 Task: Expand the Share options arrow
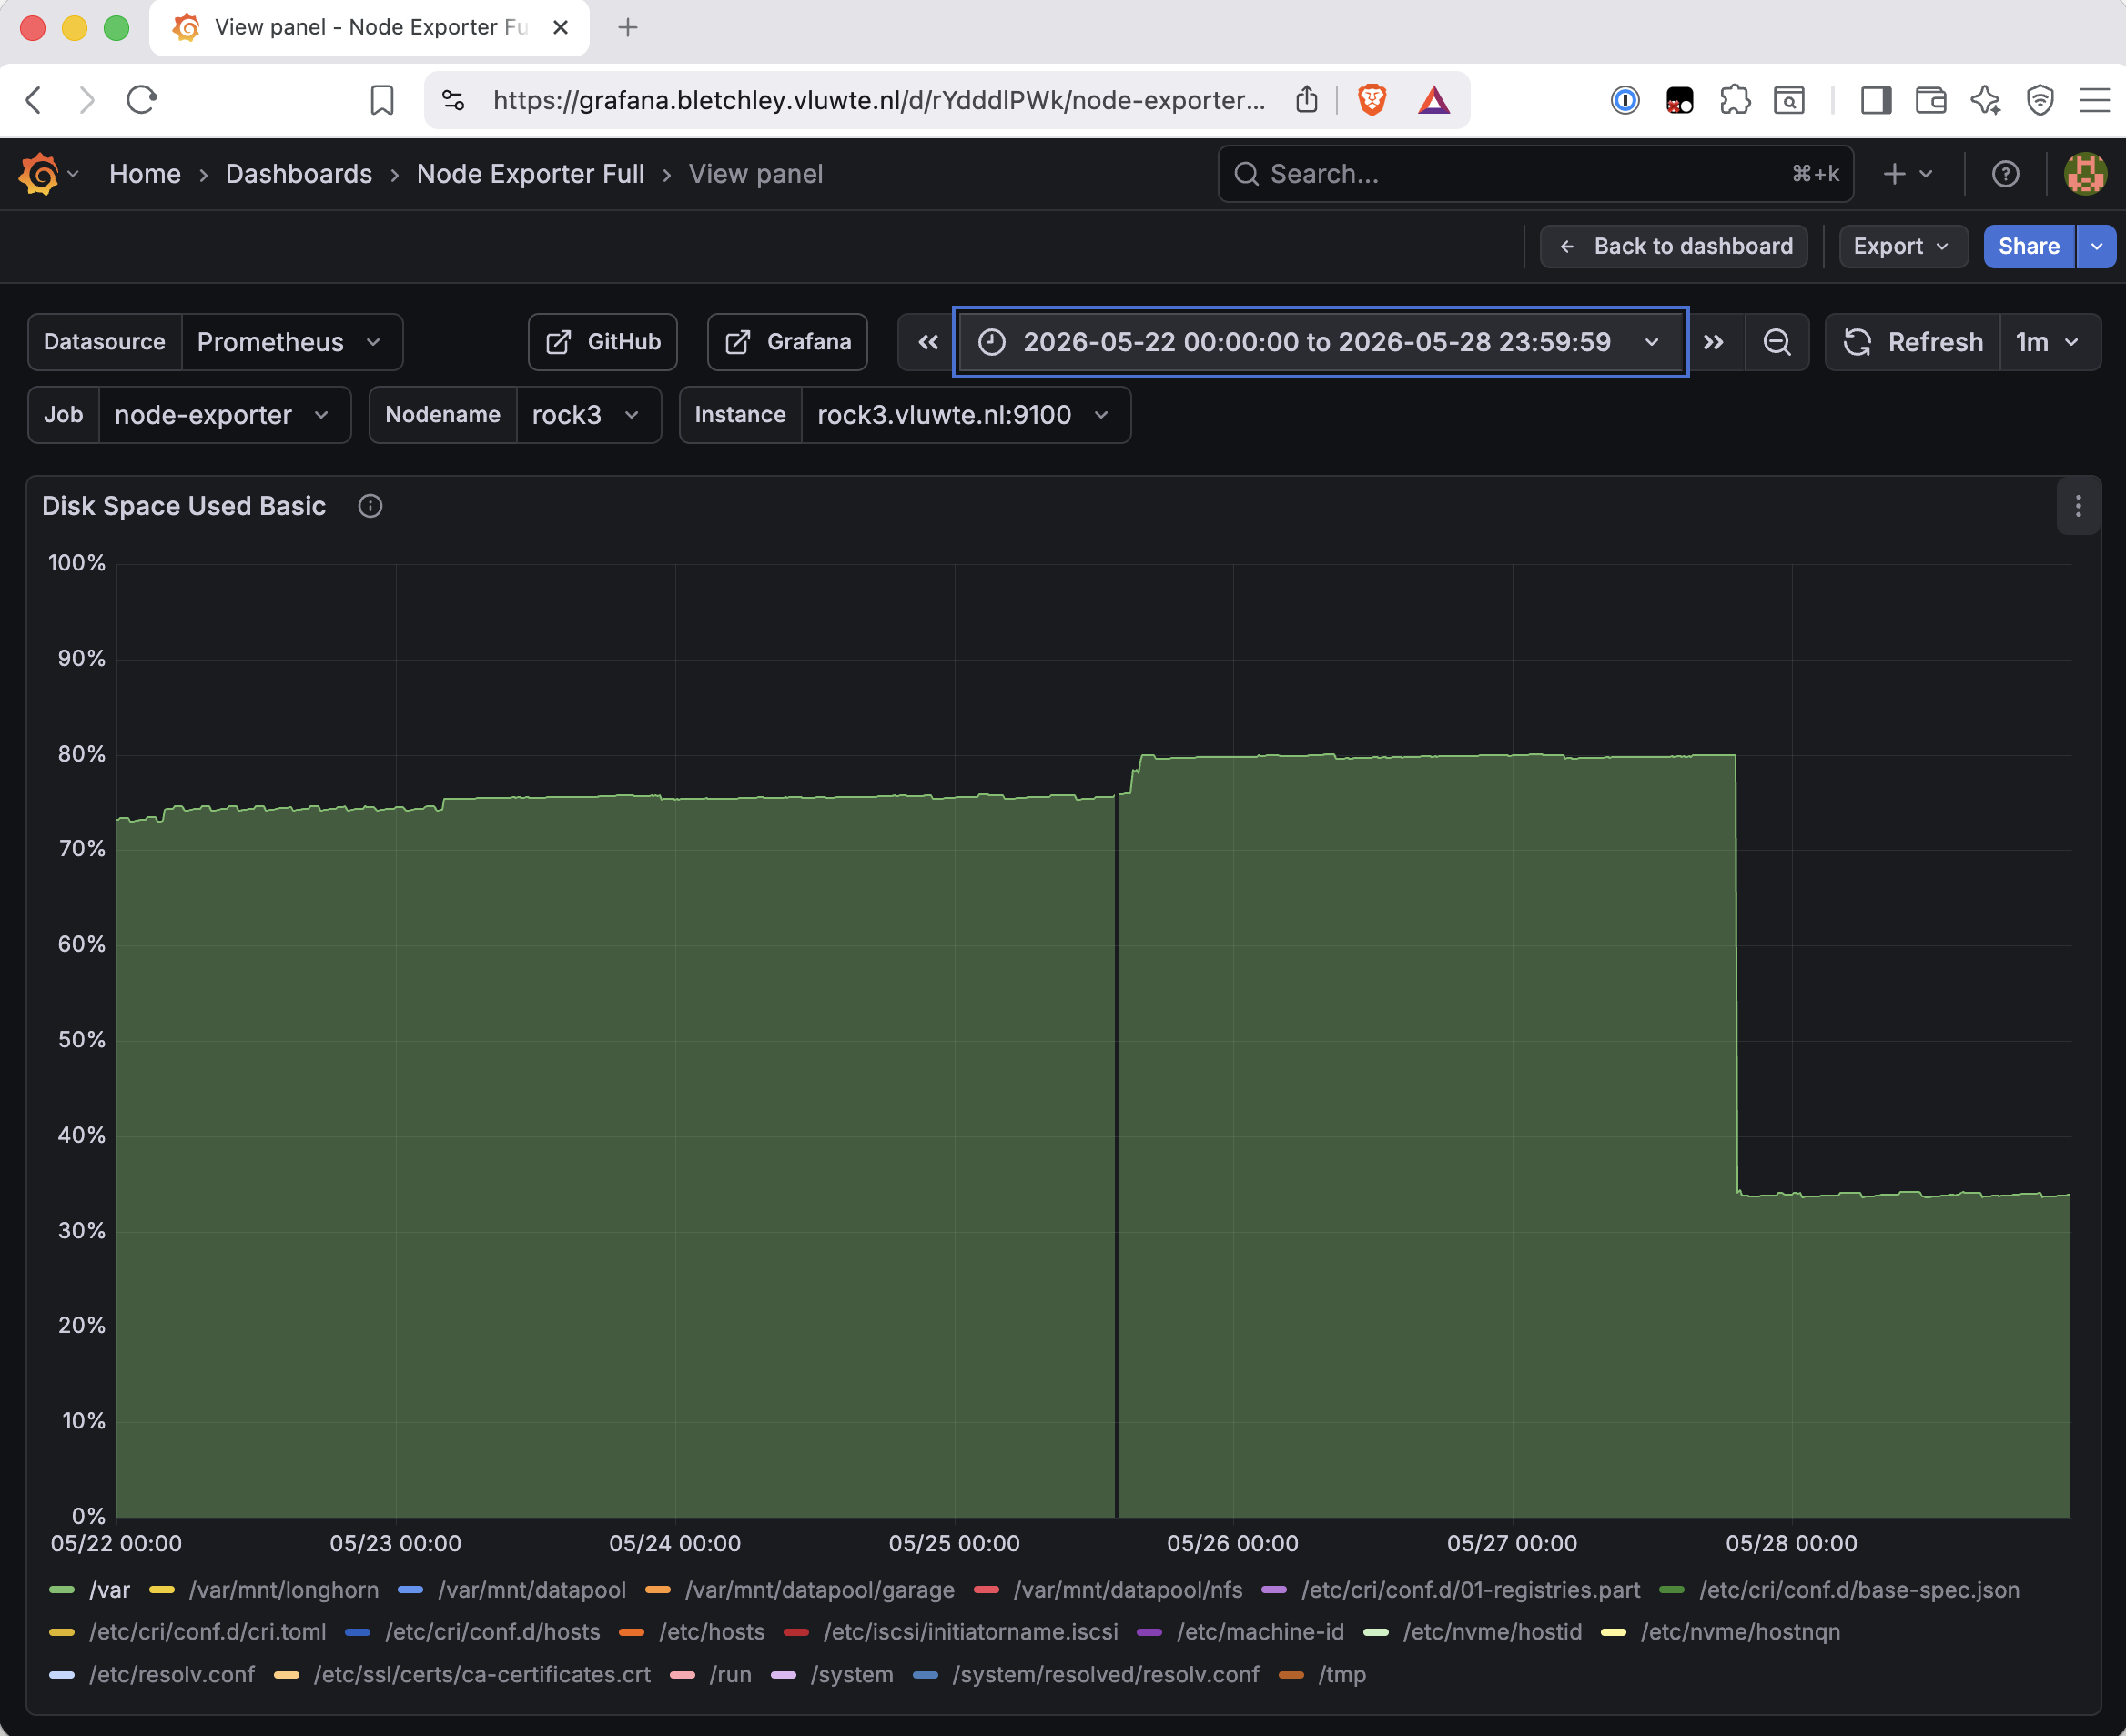[2097, 247]
